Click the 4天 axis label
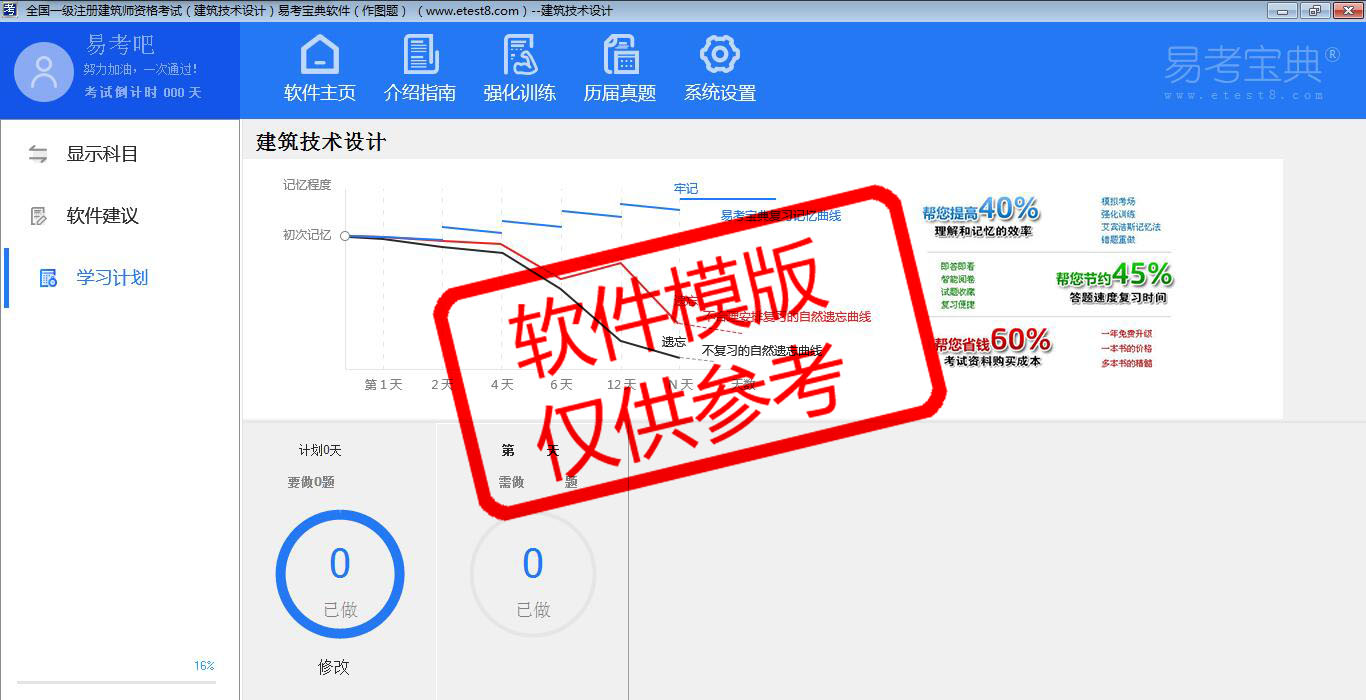Viewport: 1366px width, 700px height. 502,385
